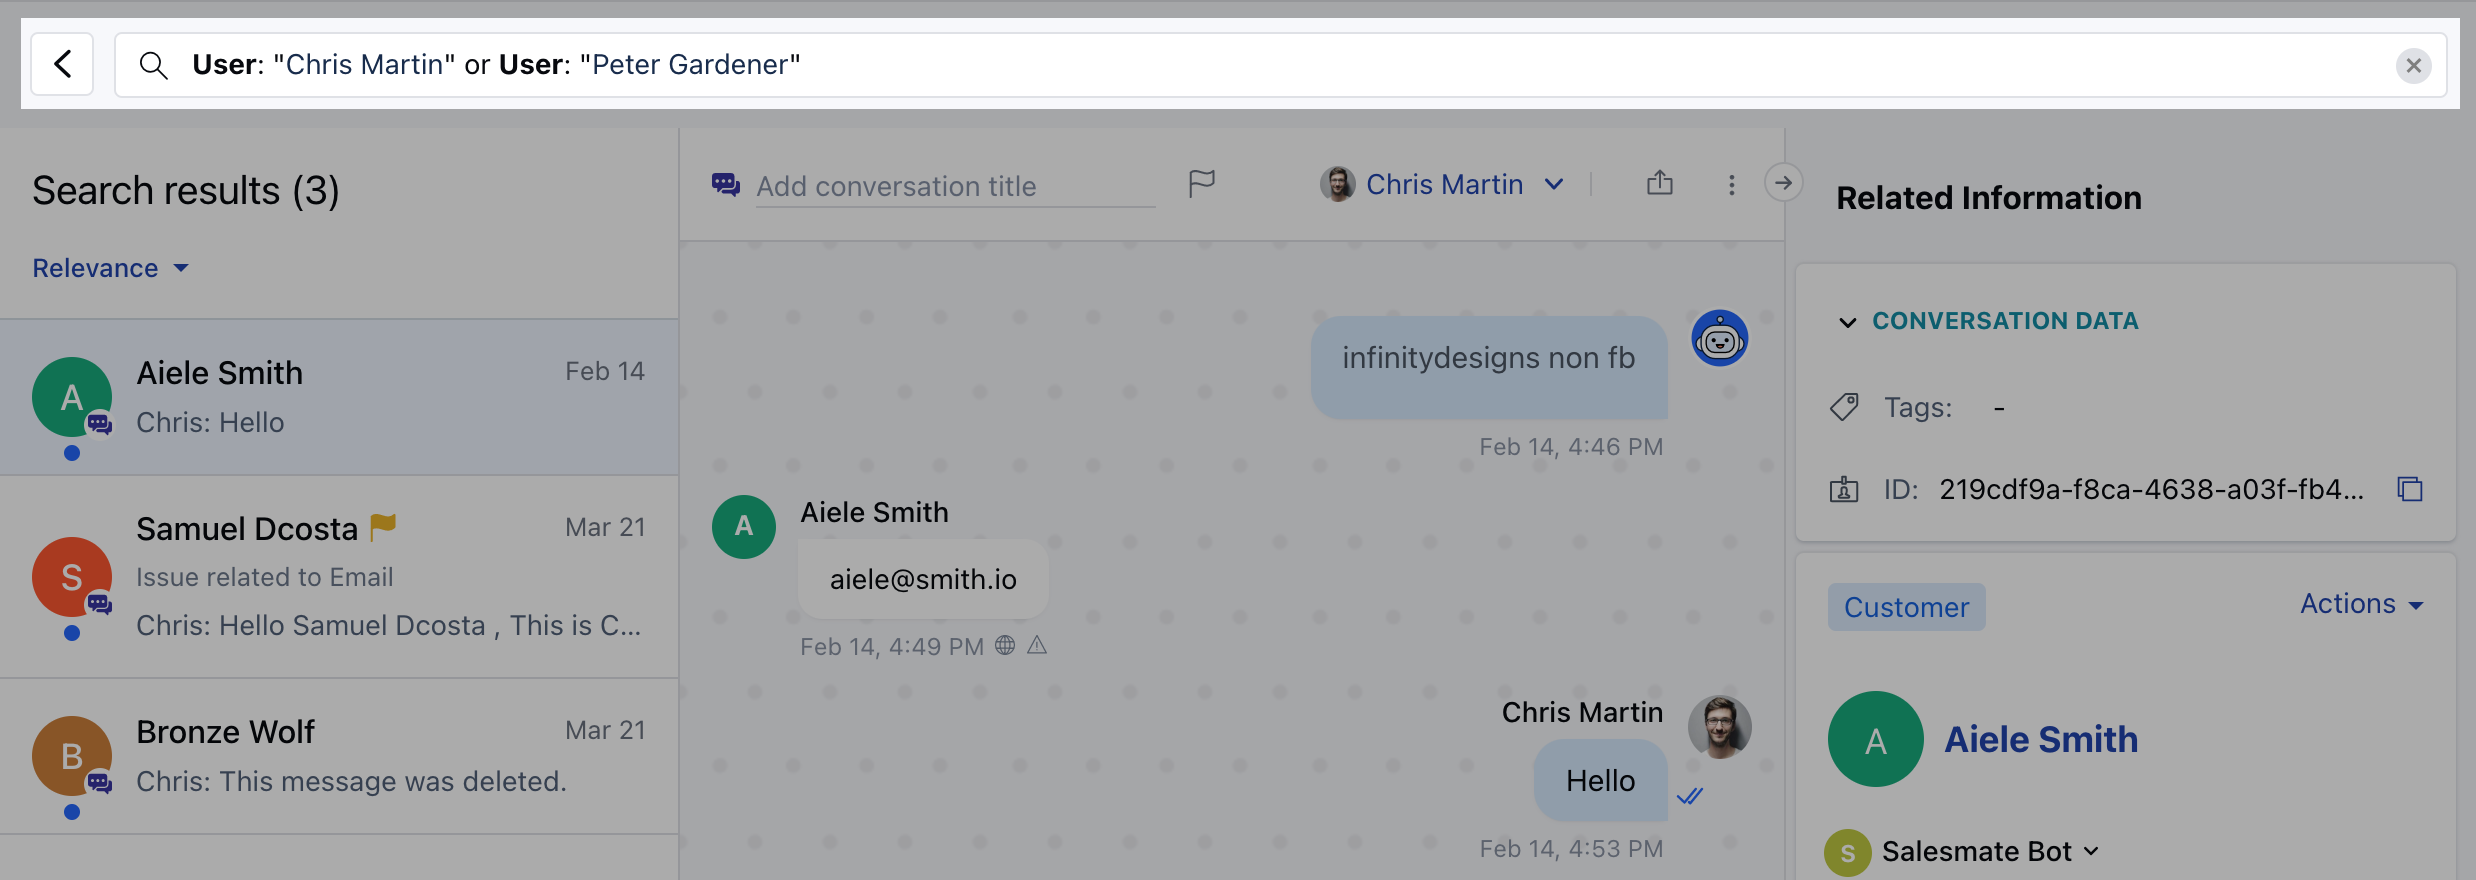Open the Chris Martin assignee dropdown
The width and height of the screenshot is (2476, 880).
(x=1441, y=184)
